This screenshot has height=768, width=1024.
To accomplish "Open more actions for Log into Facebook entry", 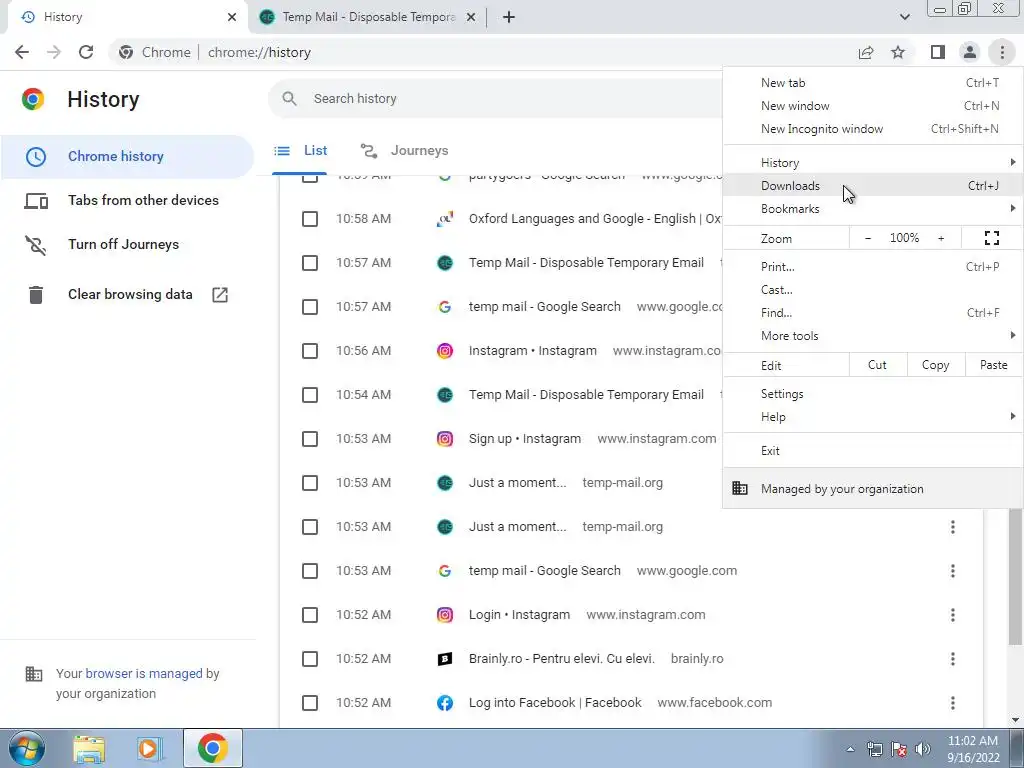I will [x=953, y=703].
